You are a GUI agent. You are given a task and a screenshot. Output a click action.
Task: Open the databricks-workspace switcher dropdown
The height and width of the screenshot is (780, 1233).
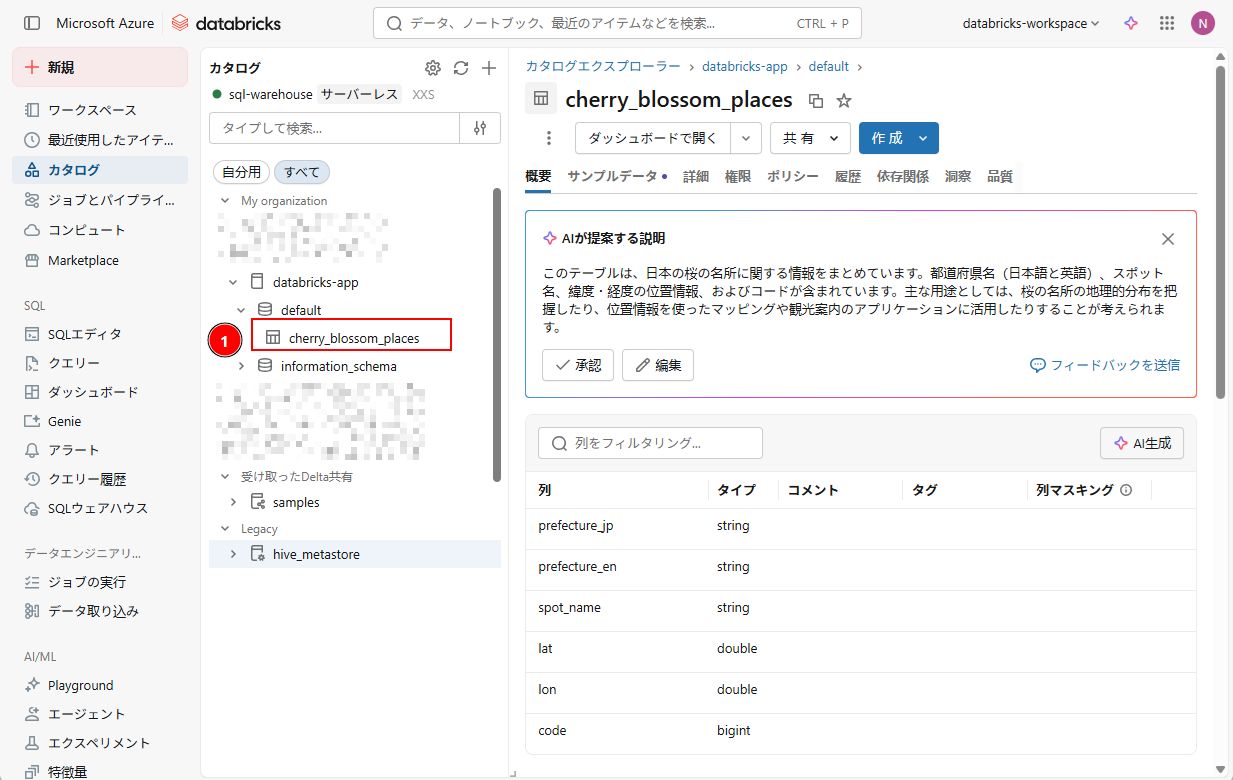click(1030, 23)
